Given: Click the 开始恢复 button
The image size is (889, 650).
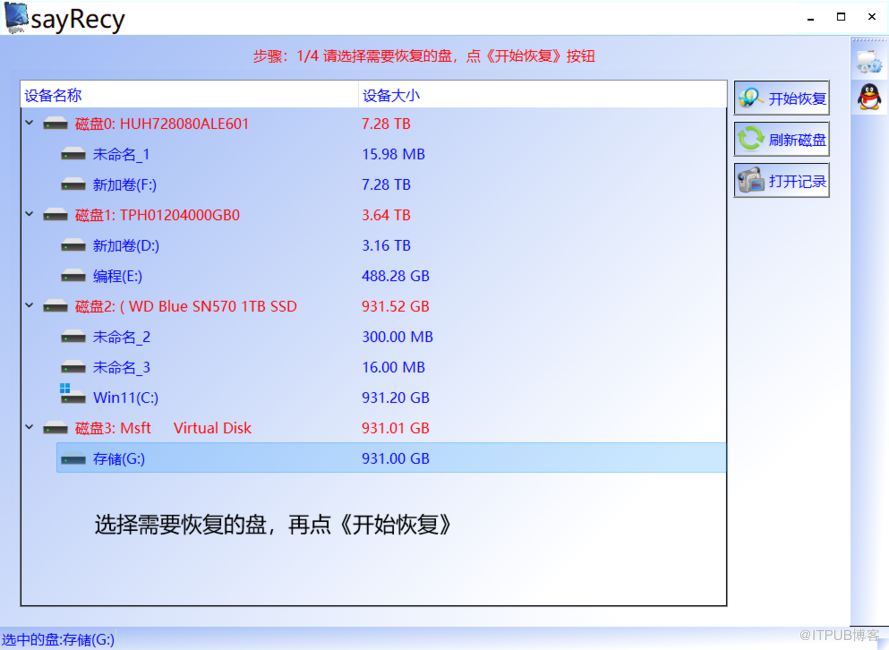Looking at the screenshot, I should click(x=781, y=98).
